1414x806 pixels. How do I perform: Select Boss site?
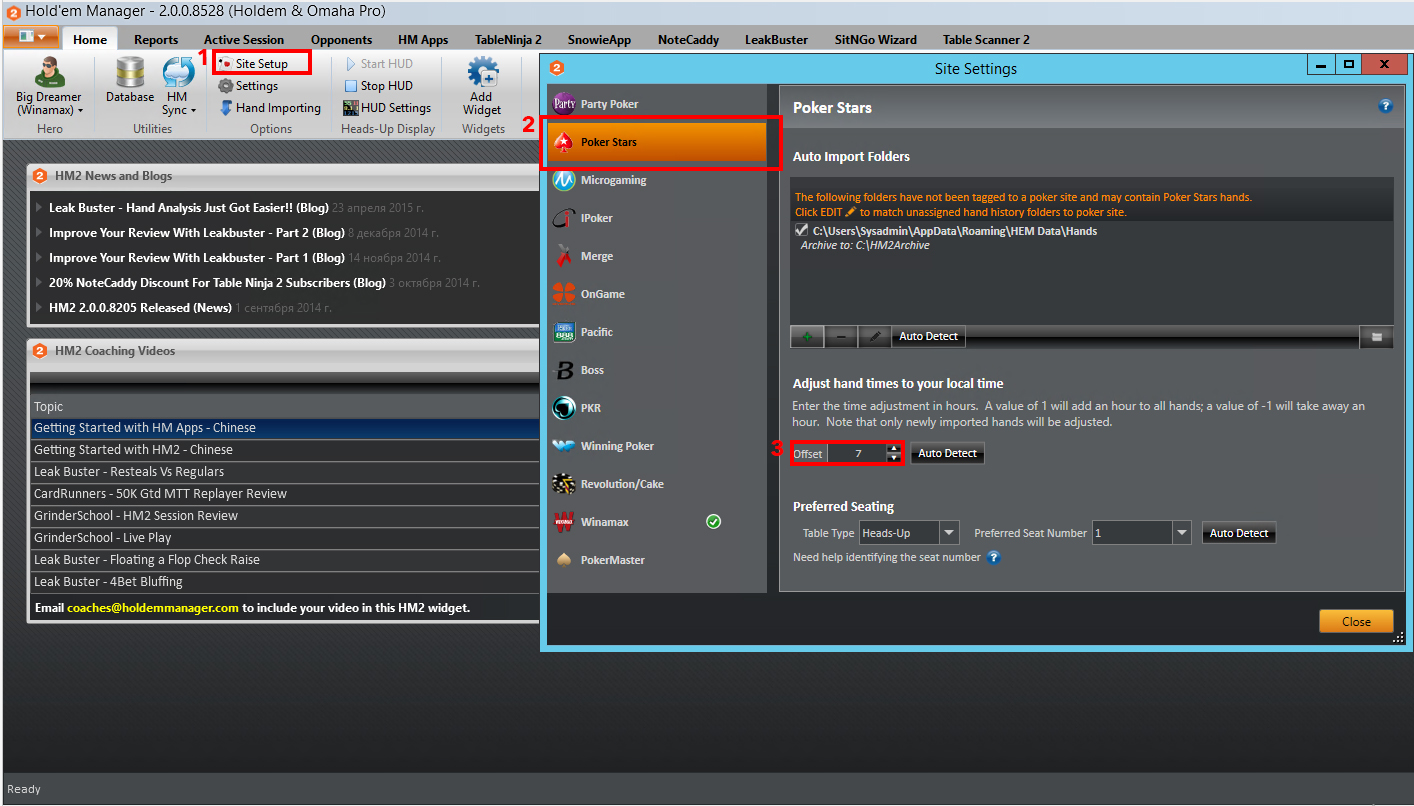[x=656, y=370]
